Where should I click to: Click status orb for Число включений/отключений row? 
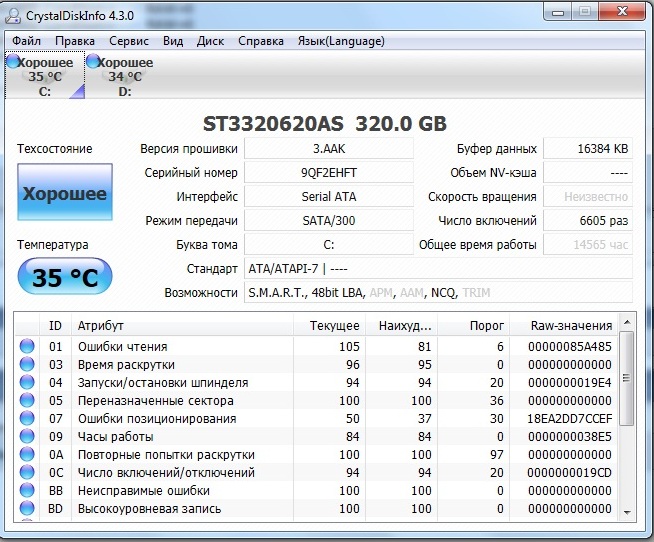tap(27, 472)
